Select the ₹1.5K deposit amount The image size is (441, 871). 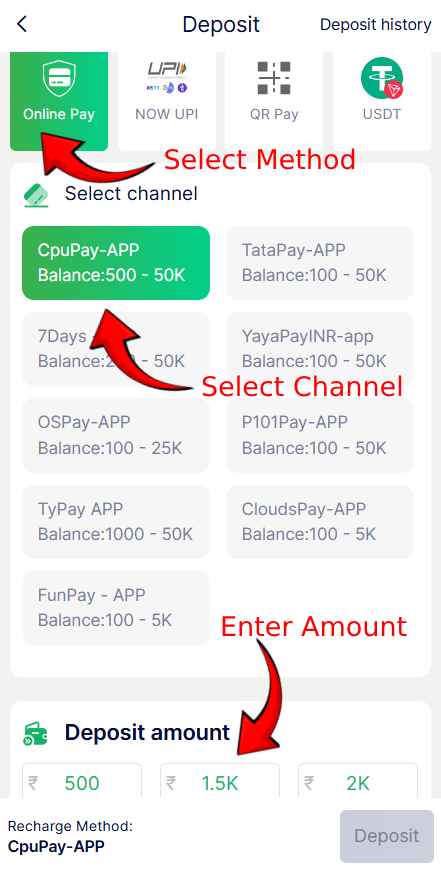(220, 782)
